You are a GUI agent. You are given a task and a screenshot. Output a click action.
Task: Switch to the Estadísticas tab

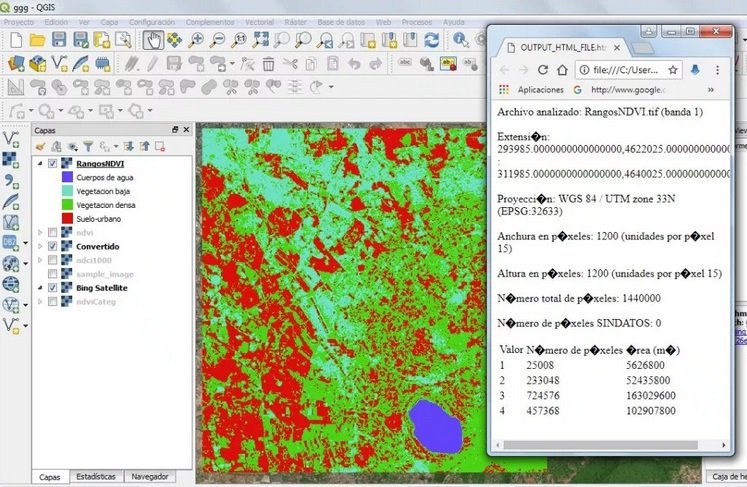(x=97, y=477)
